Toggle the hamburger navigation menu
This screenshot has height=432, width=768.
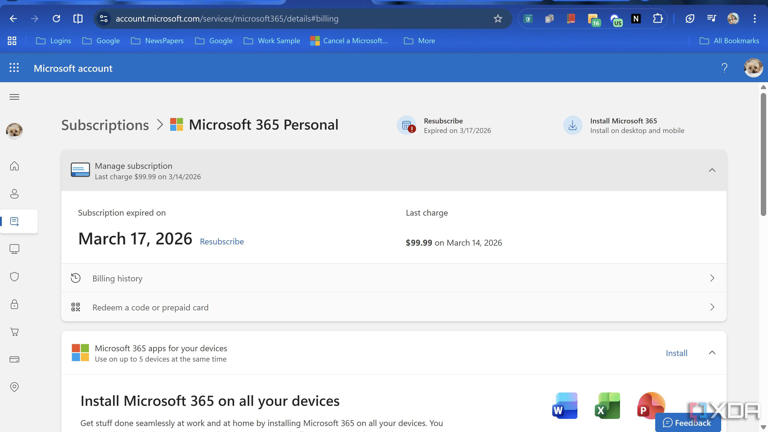click(x=14, y=97)
